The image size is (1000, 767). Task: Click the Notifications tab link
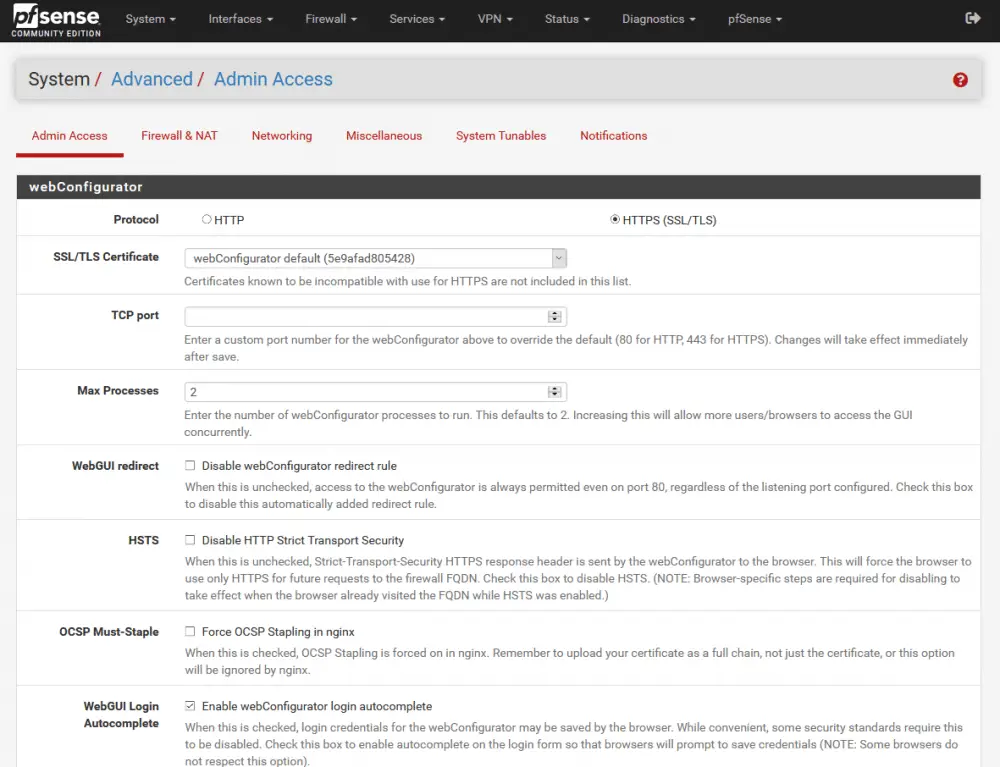[x=613, y=135]
